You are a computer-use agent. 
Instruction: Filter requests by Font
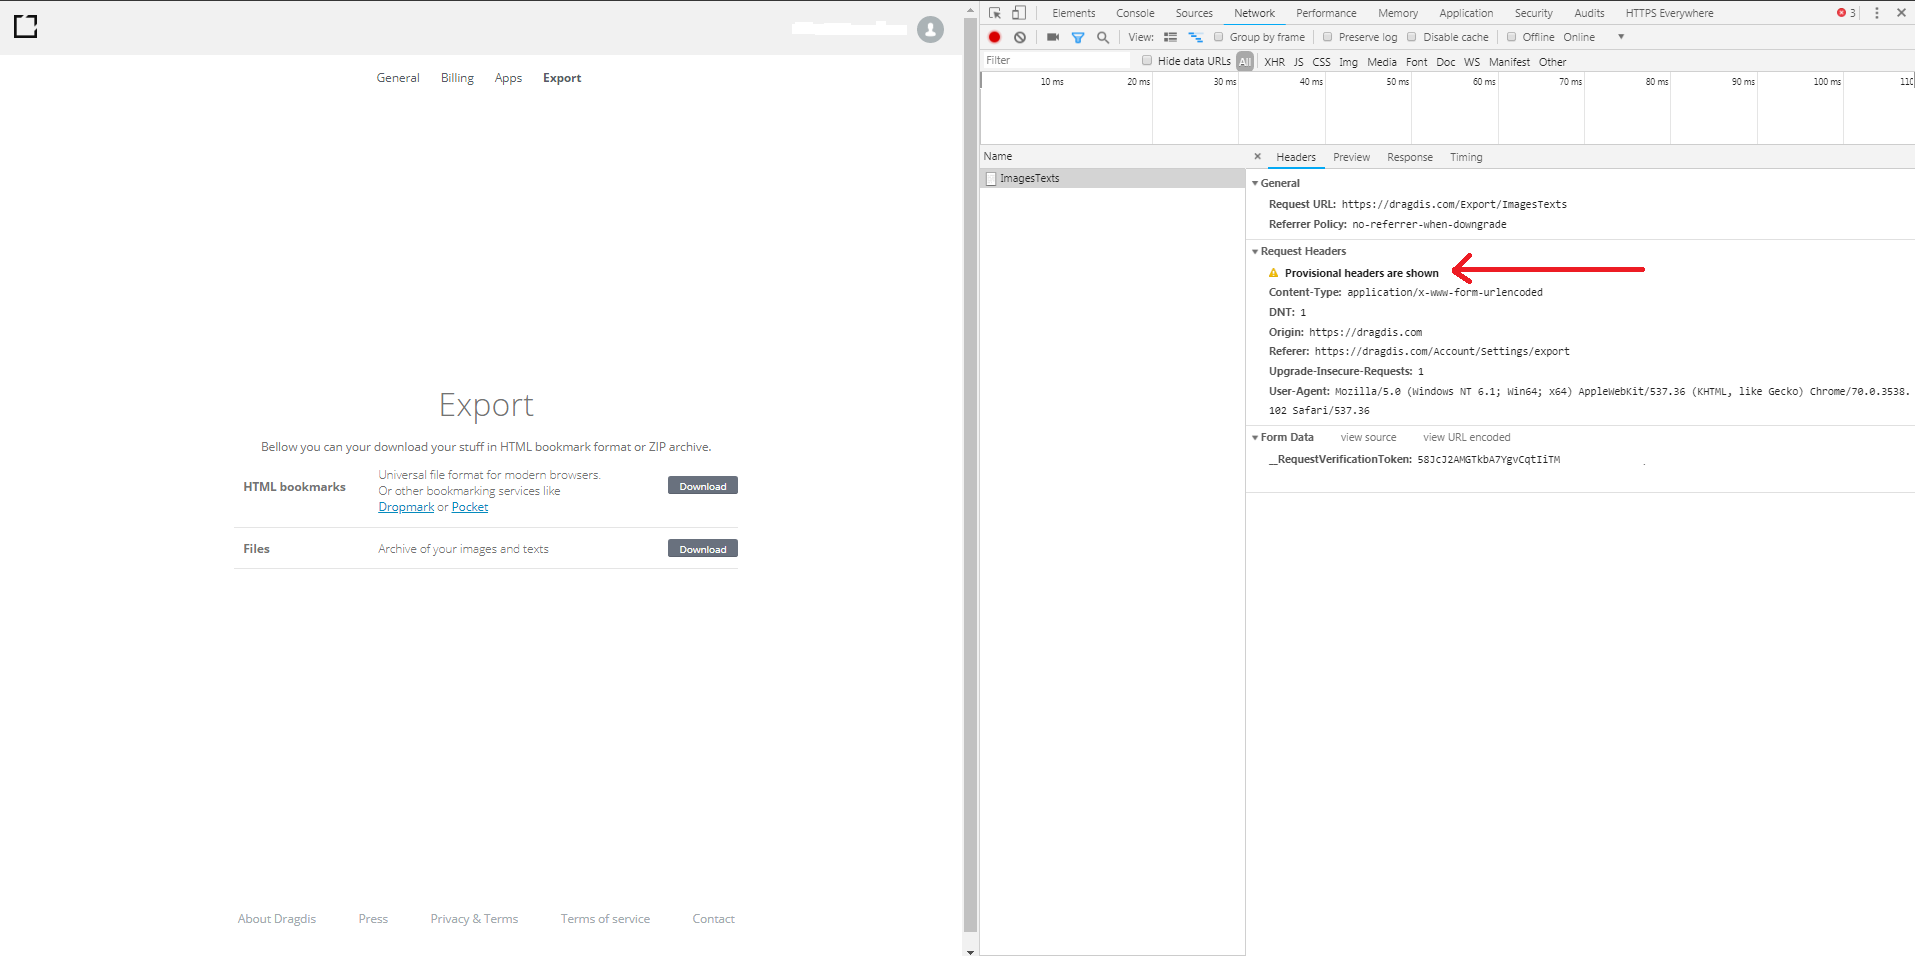[1416, 62]
